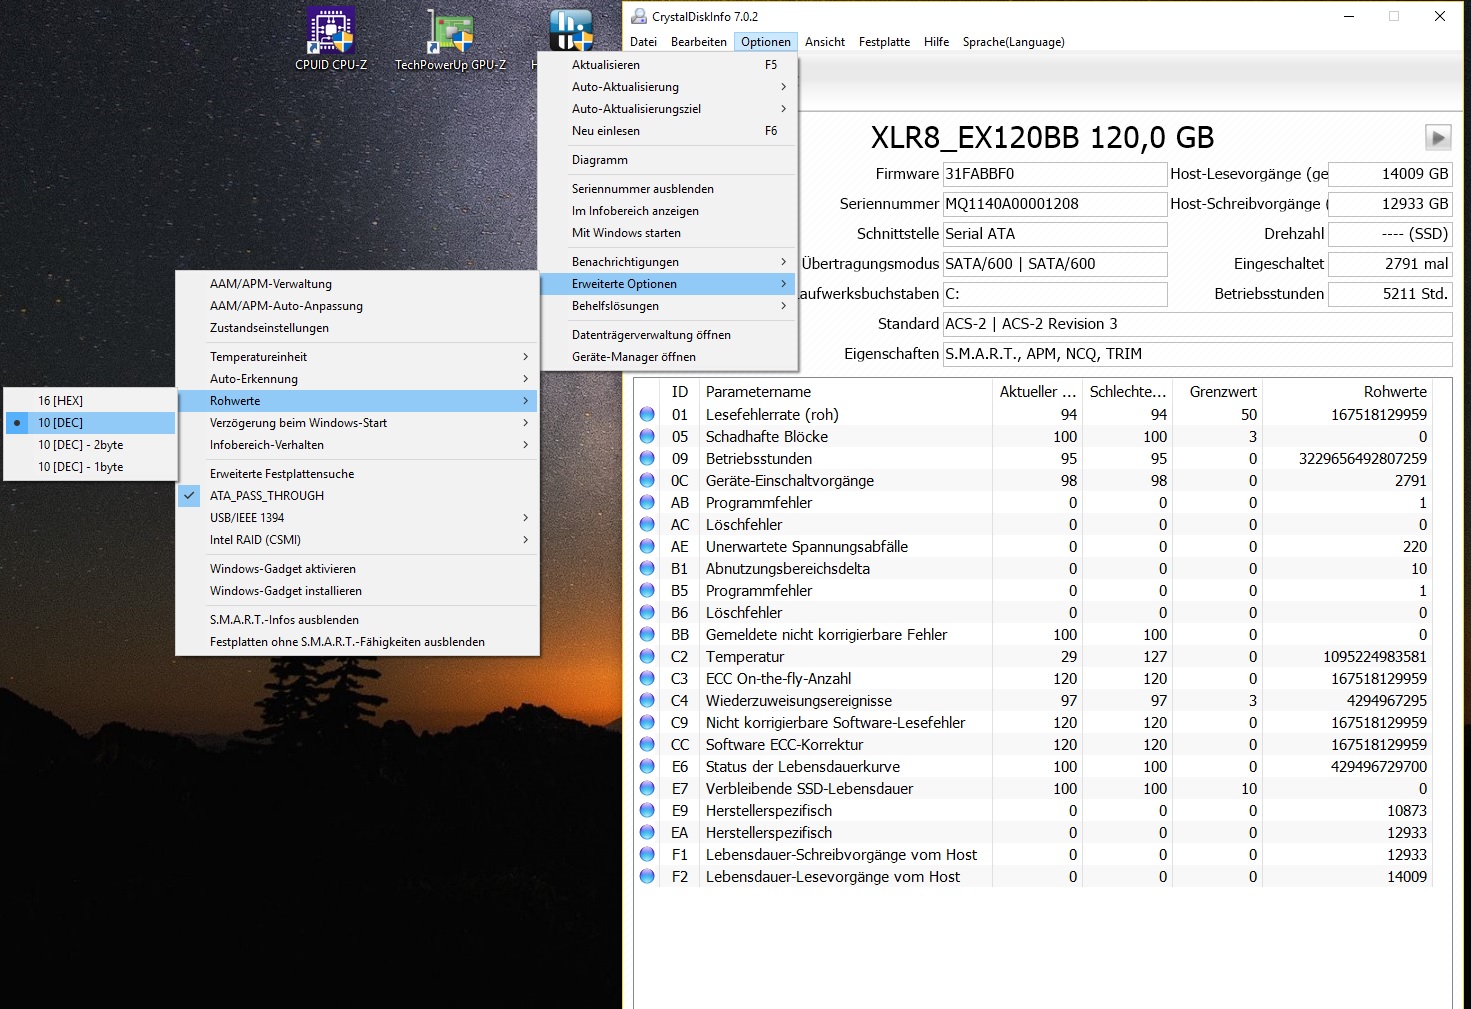Image resolution: width=1471 pixels, height=1009 pixels.
Task: Click Aktualisieren menu entry
Action: coord(668,65)
